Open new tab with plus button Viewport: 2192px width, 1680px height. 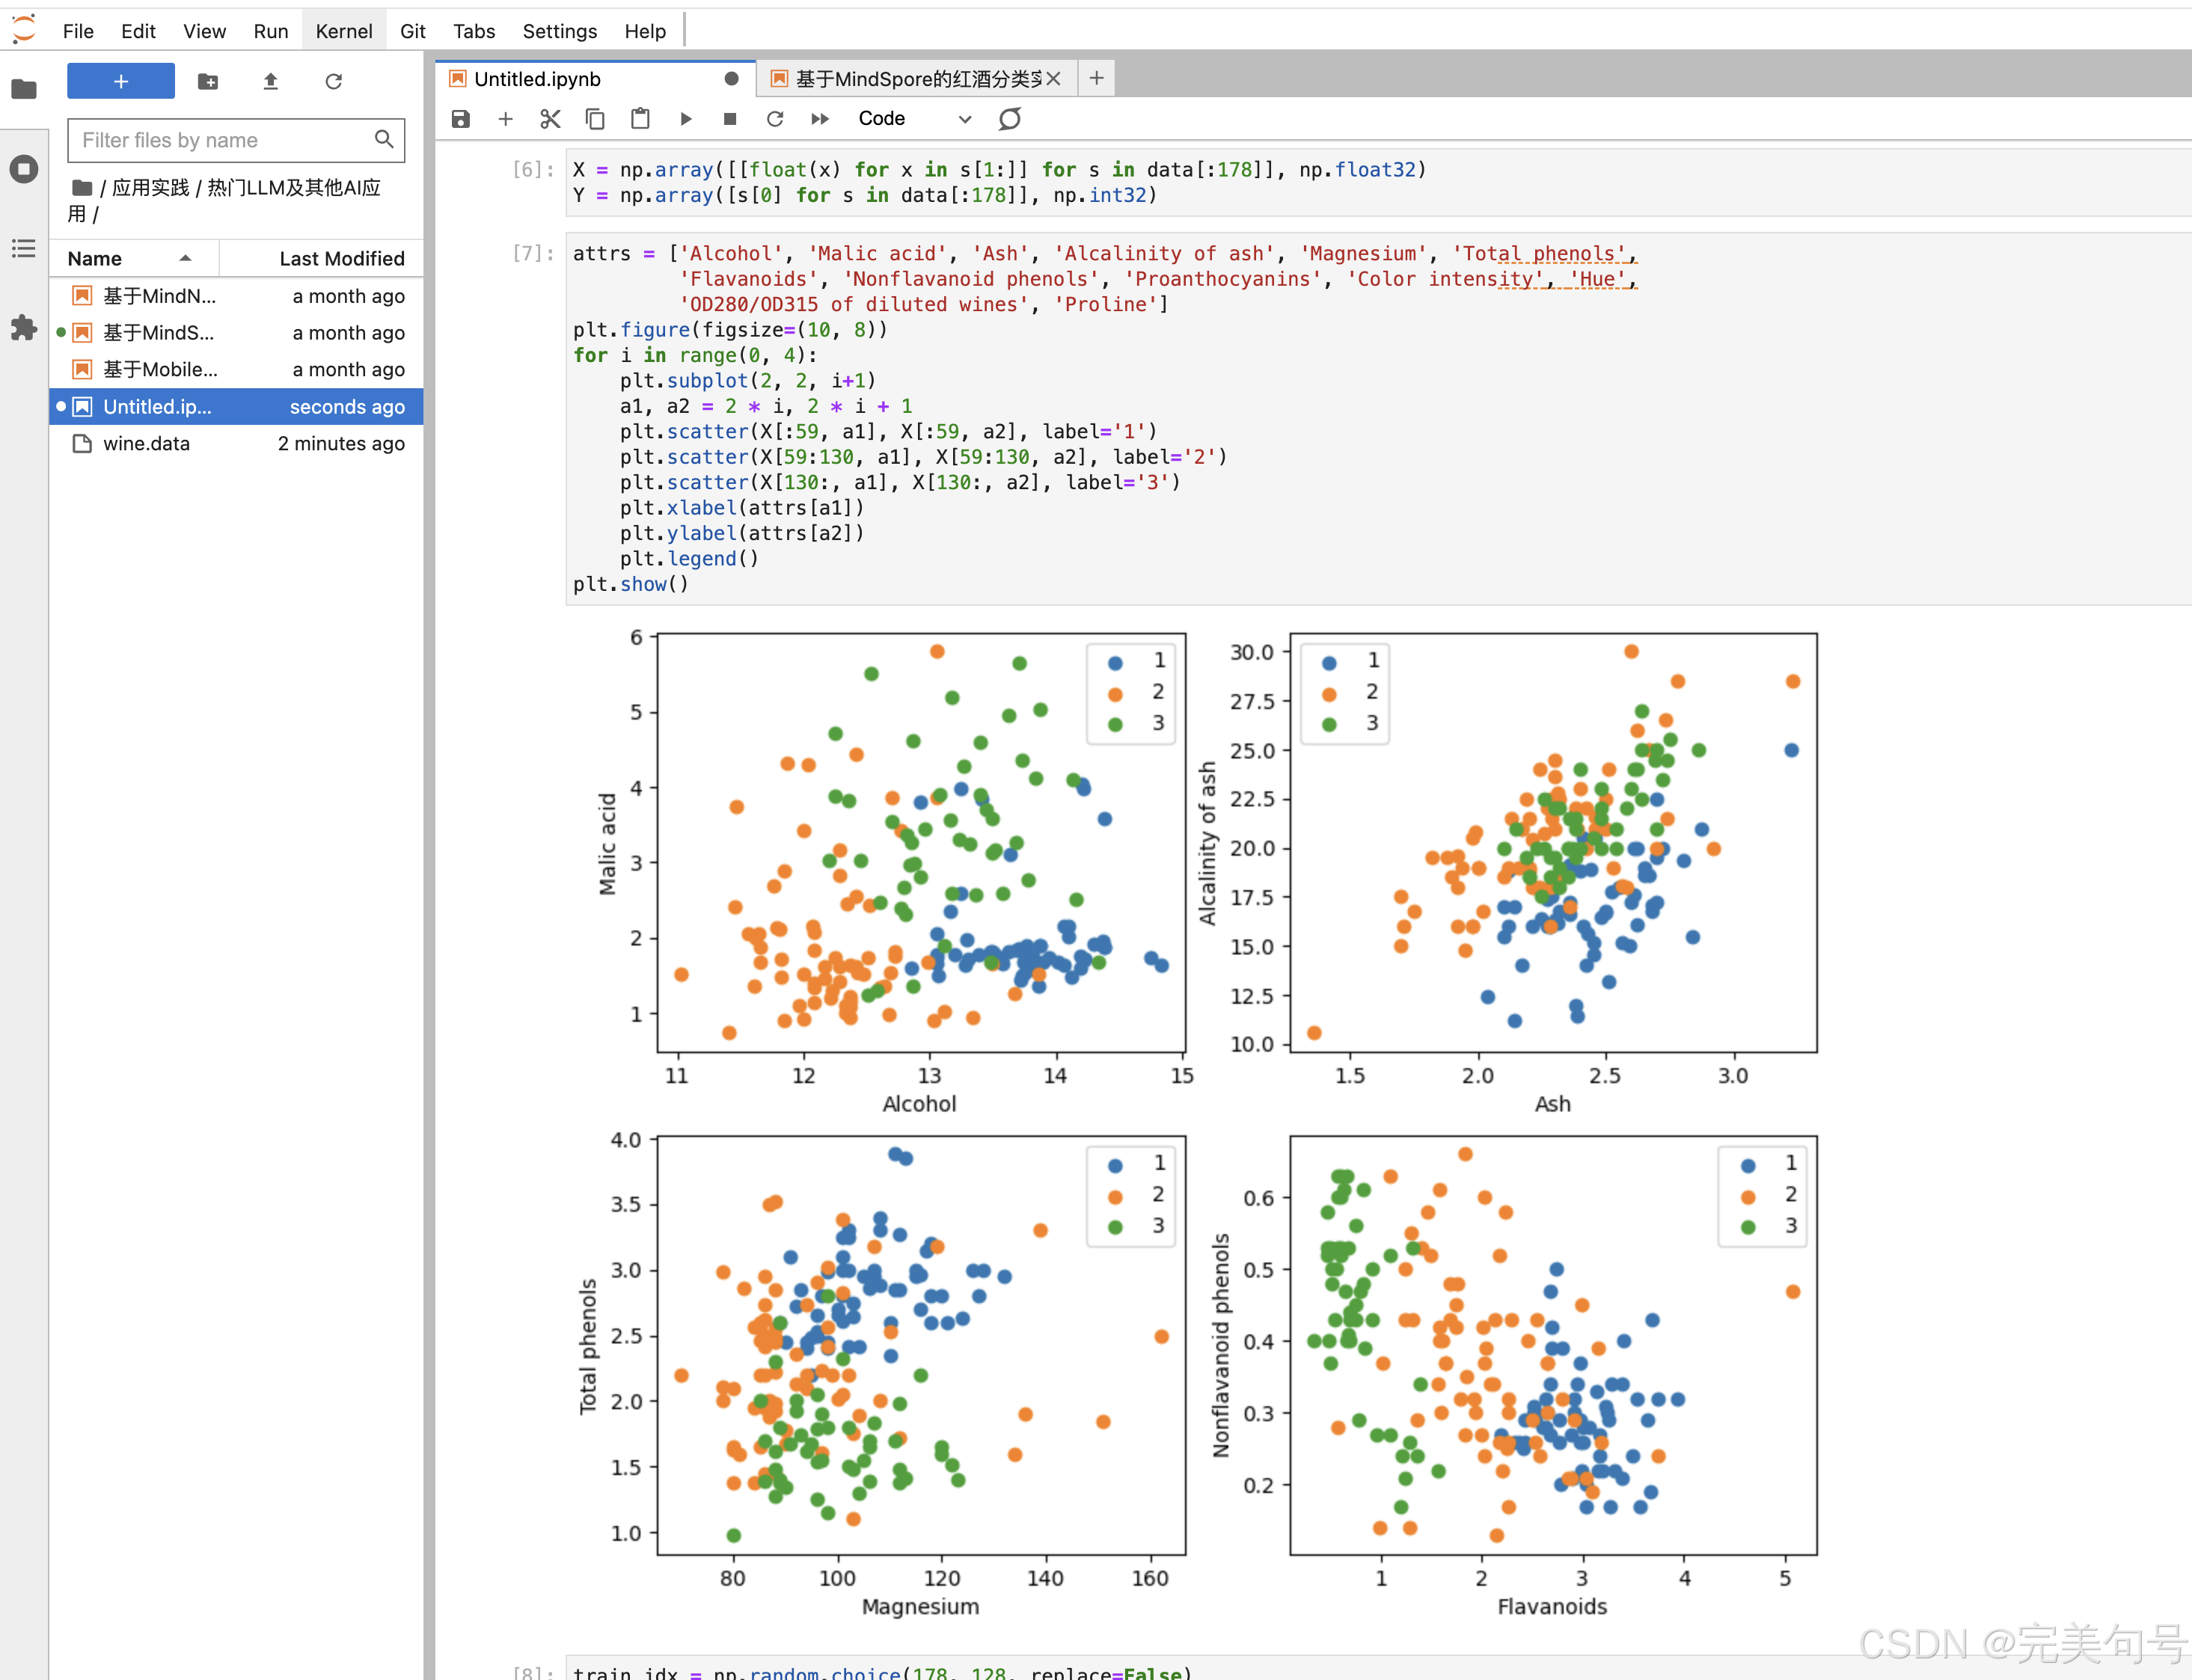(x=1096, y=78)
